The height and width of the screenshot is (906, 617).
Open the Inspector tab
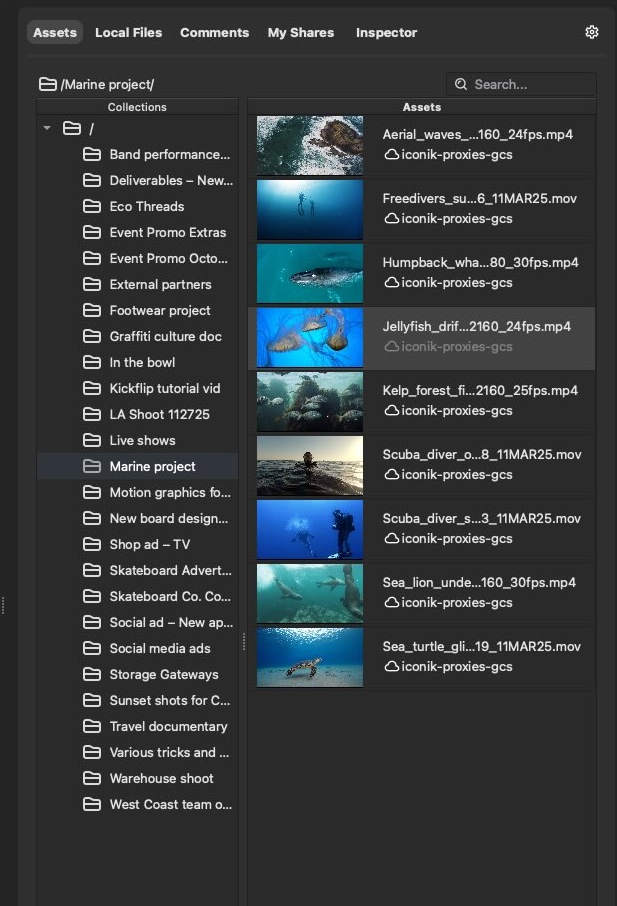[386, 33]
